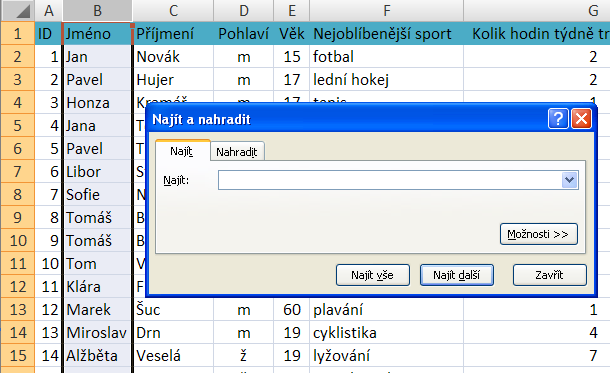The image size is (610, 373).
Task: Click the select-all corner triangle icon
Action: tap(17, 11)
